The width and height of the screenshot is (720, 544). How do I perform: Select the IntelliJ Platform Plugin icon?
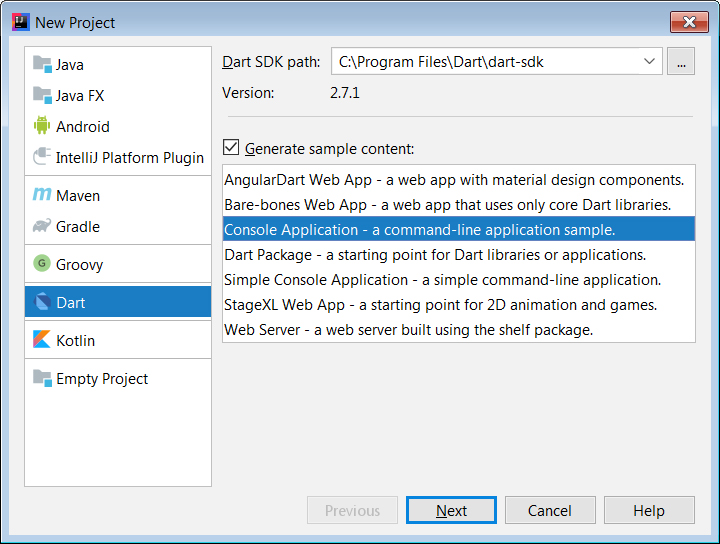point(42,157)
